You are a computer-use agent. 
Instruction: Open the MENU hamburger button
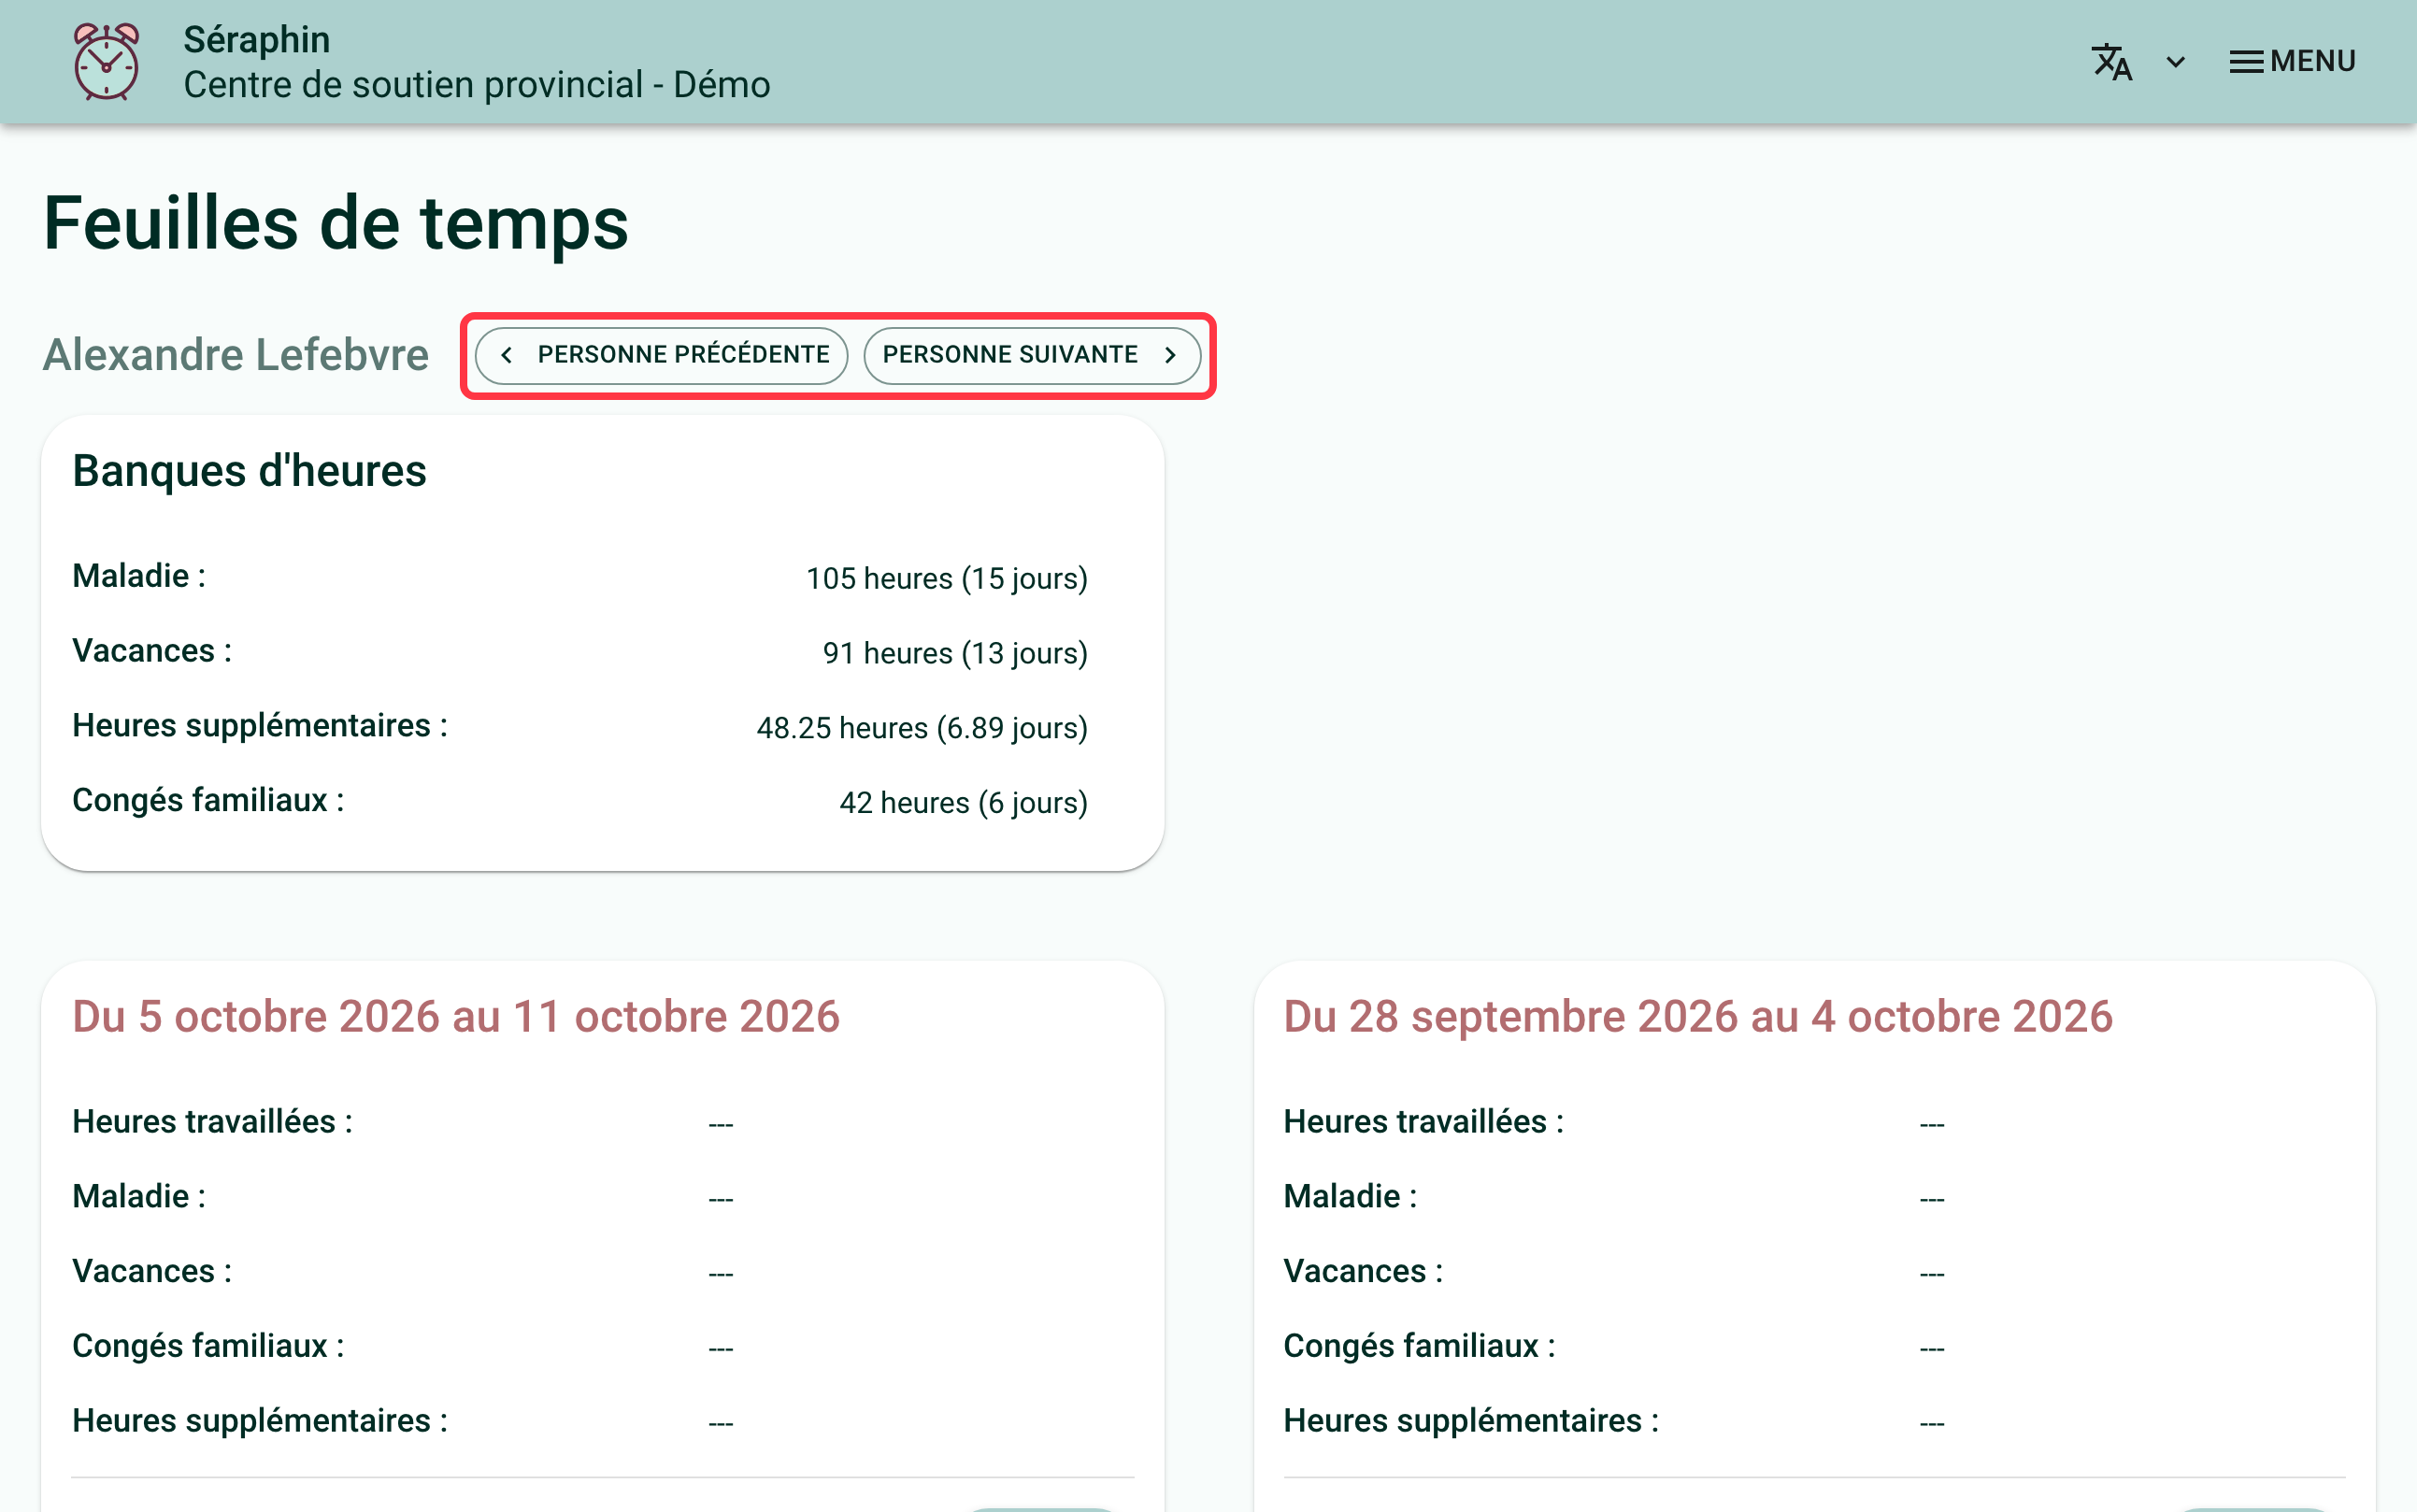[x=2292, y=61]
